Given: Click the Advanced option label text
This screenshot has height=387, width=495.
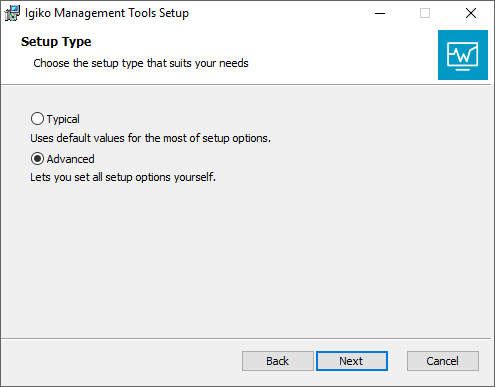Looking at the screenshot, I should coord(70,159).
